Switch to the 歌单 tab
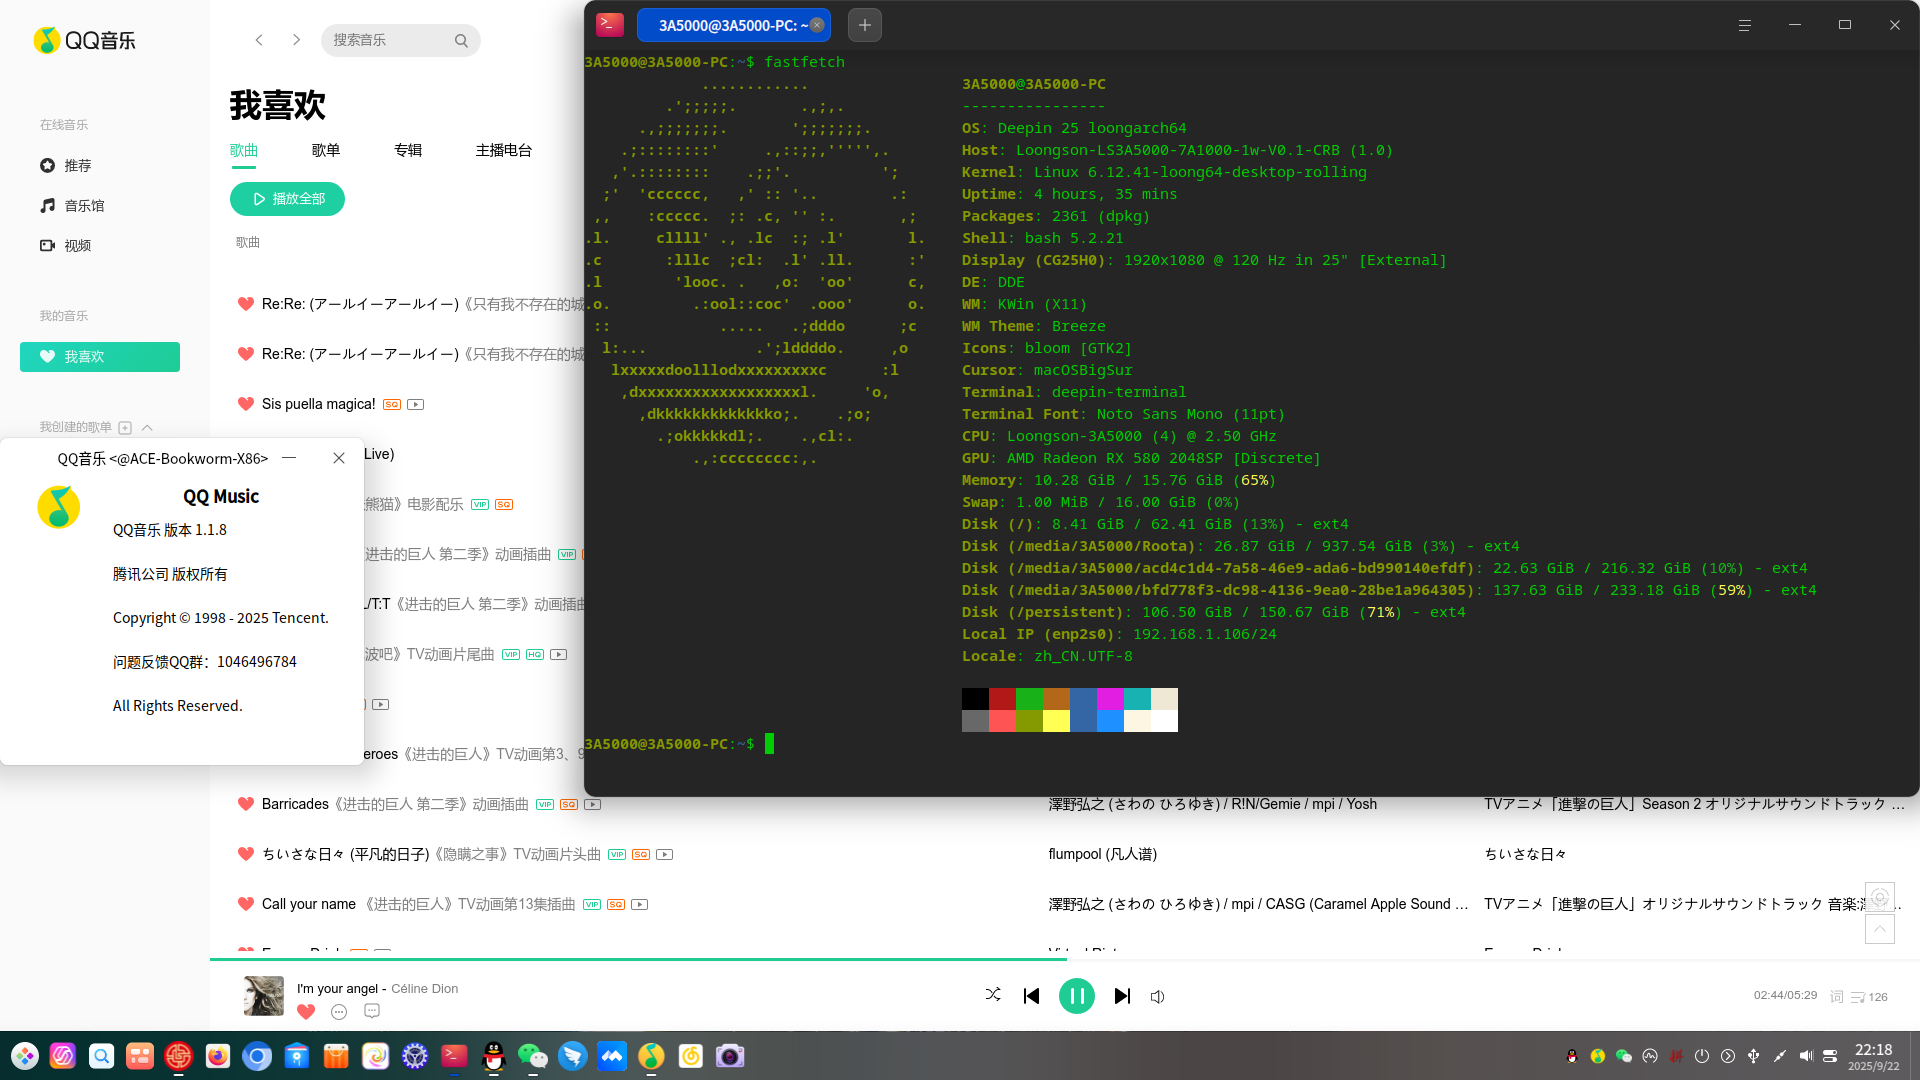This screenshot has height=1080, width=1920. pos(326,150)
